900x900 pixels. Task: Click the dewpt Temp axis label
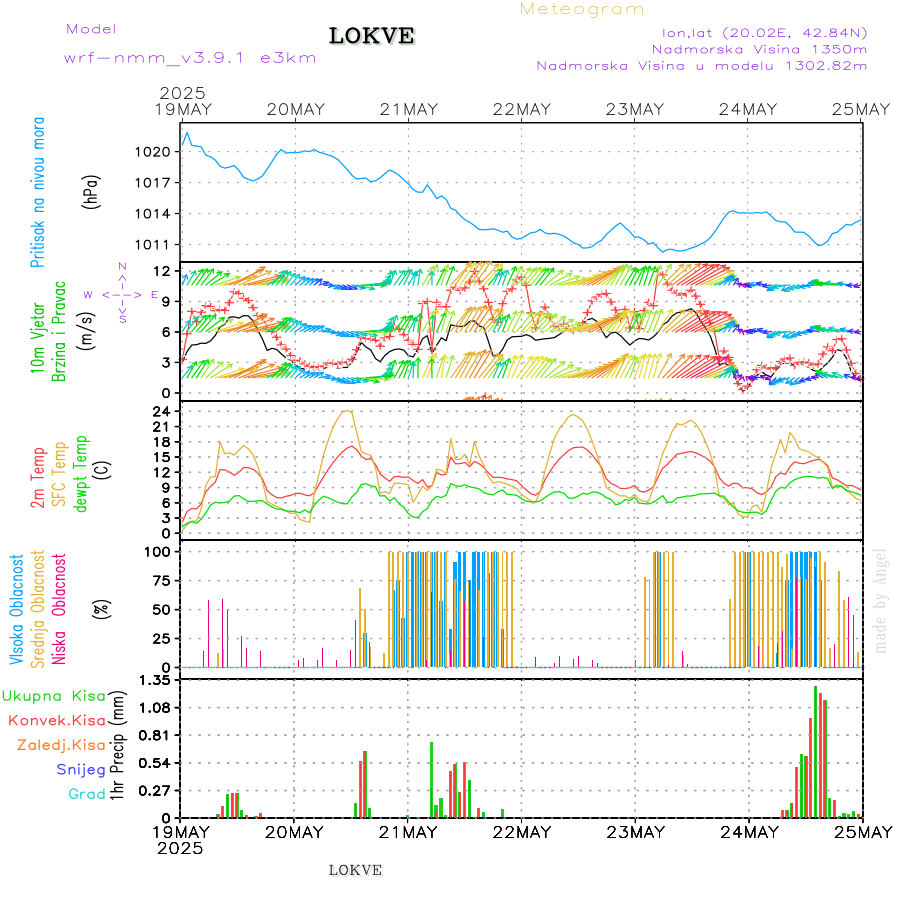[x=82, y=471]
